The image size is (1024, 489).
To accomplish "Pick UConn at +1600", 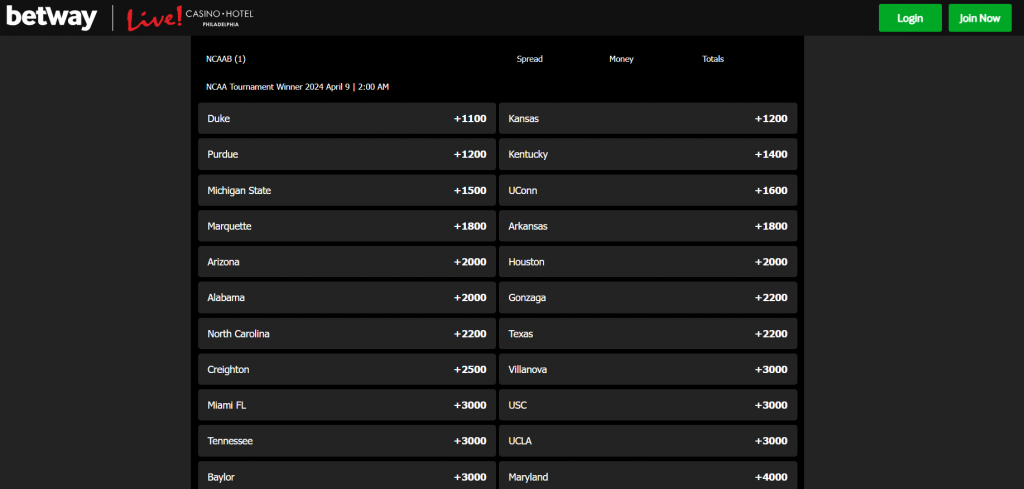I will click(648, 191).
